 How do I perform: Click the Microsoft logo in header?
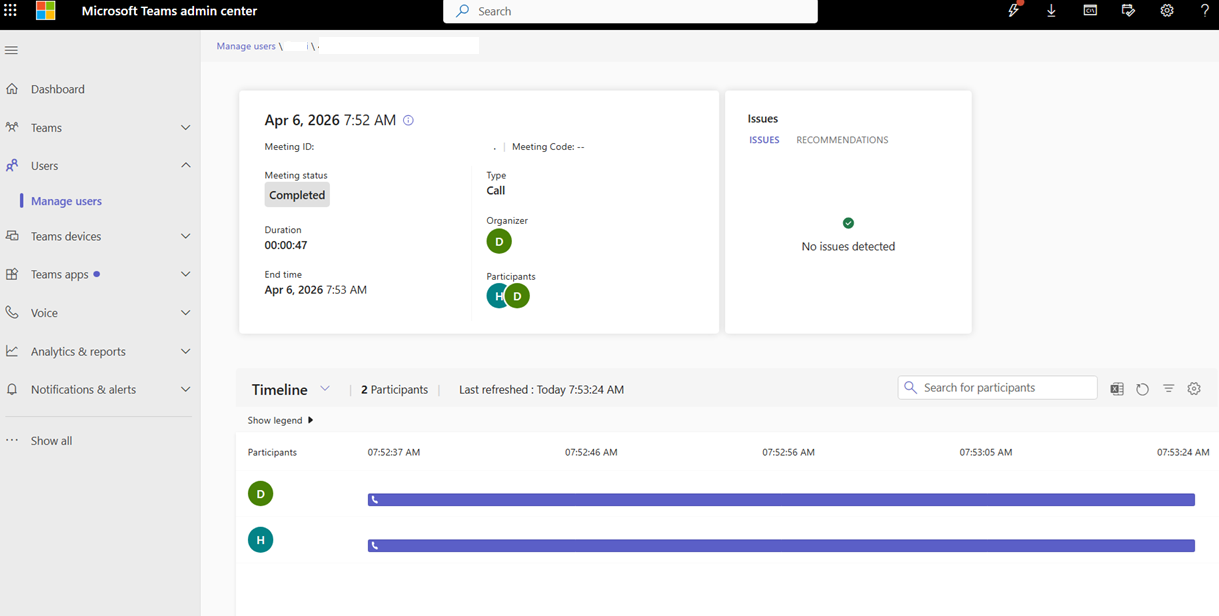pyautogui.click(x=46, y=11)
